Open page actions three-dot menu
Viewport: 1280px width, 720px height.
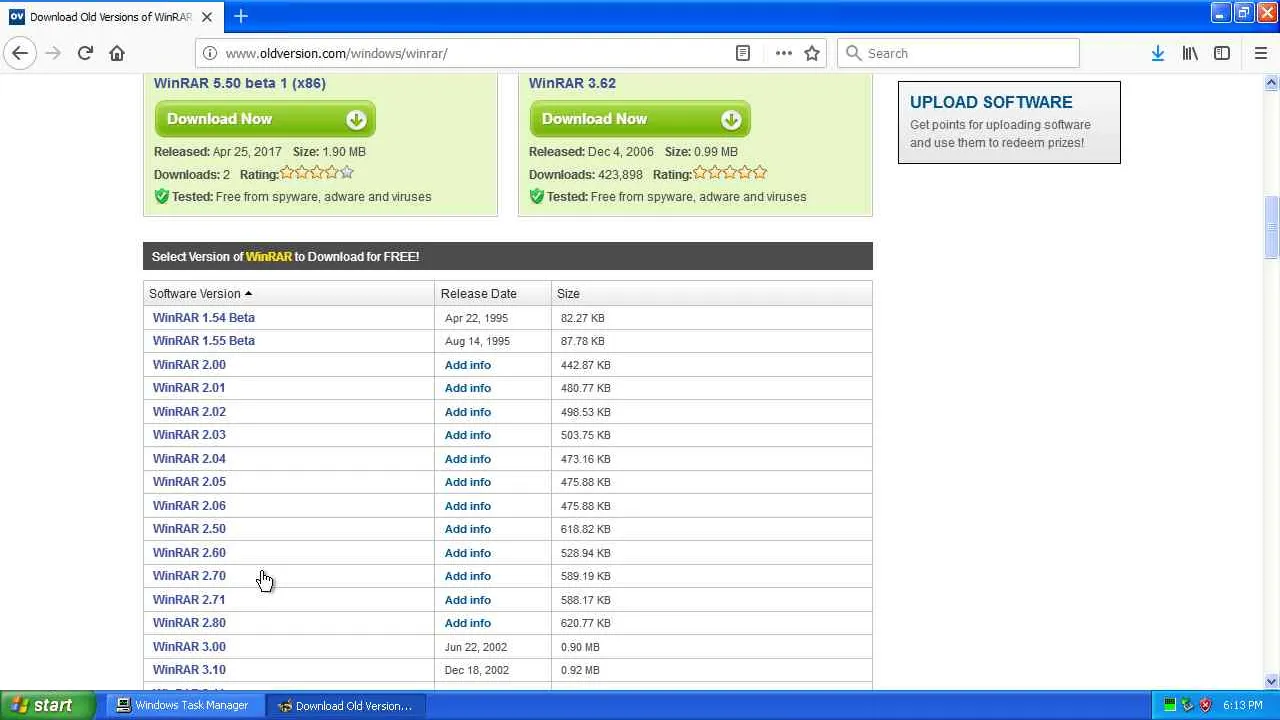point(783,53)
